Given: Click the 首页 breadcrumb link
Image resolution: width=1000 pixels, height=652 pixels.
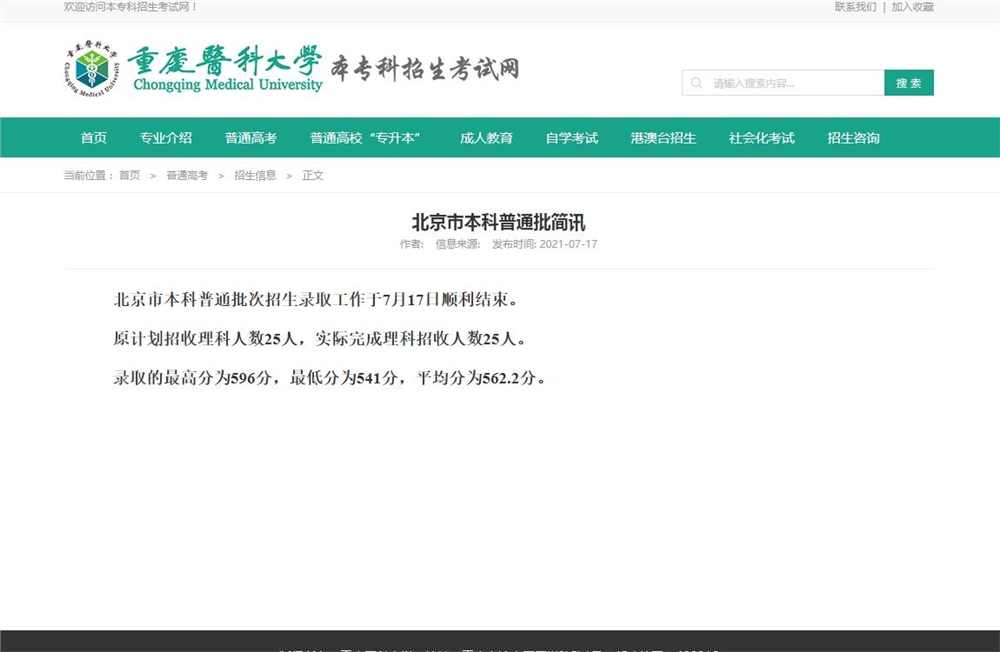Looking at the screenshot, I should pos(129,175).
